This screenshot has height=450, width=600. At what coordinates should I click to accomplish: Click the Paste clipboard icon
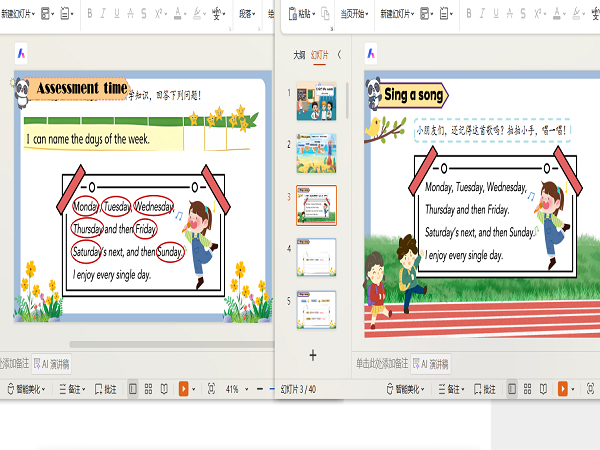pyautogui.click(x=293, y=14)
